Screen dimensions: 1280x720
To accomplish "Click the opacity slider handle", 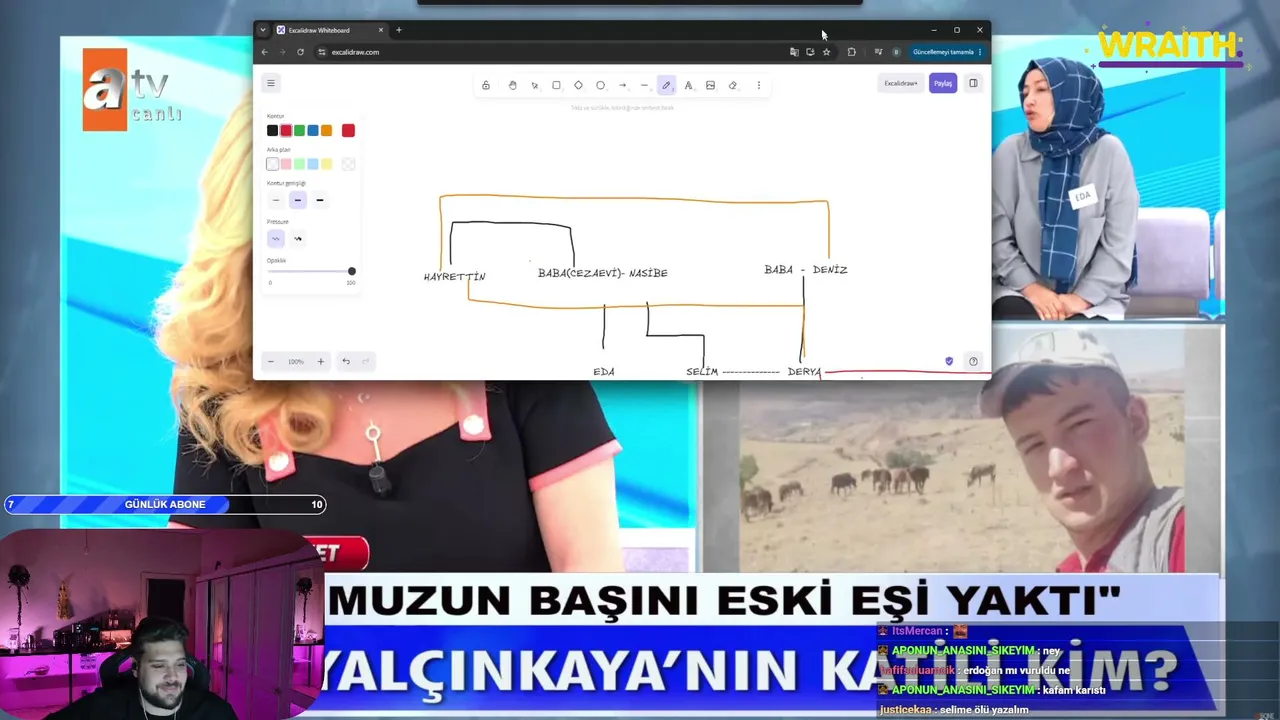I will pyautogui.click(x=352, y=271).
